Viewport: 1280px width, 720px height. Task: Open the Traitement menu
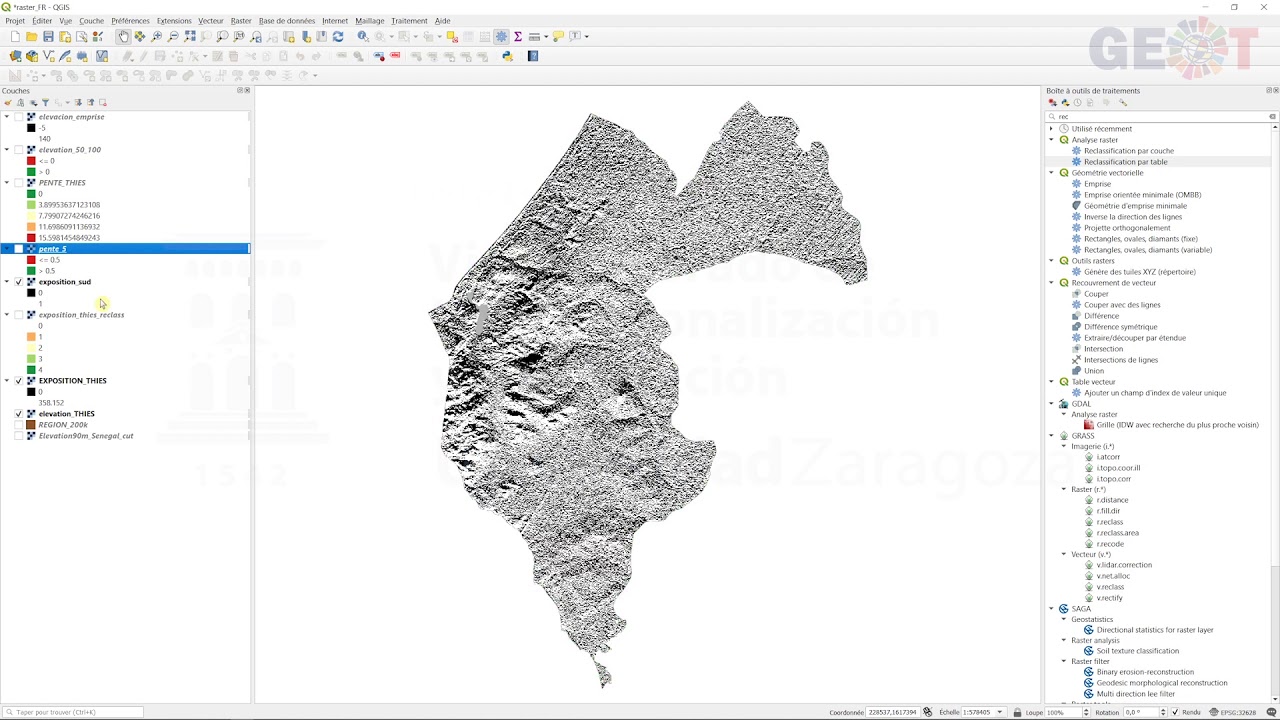(409, 20)
